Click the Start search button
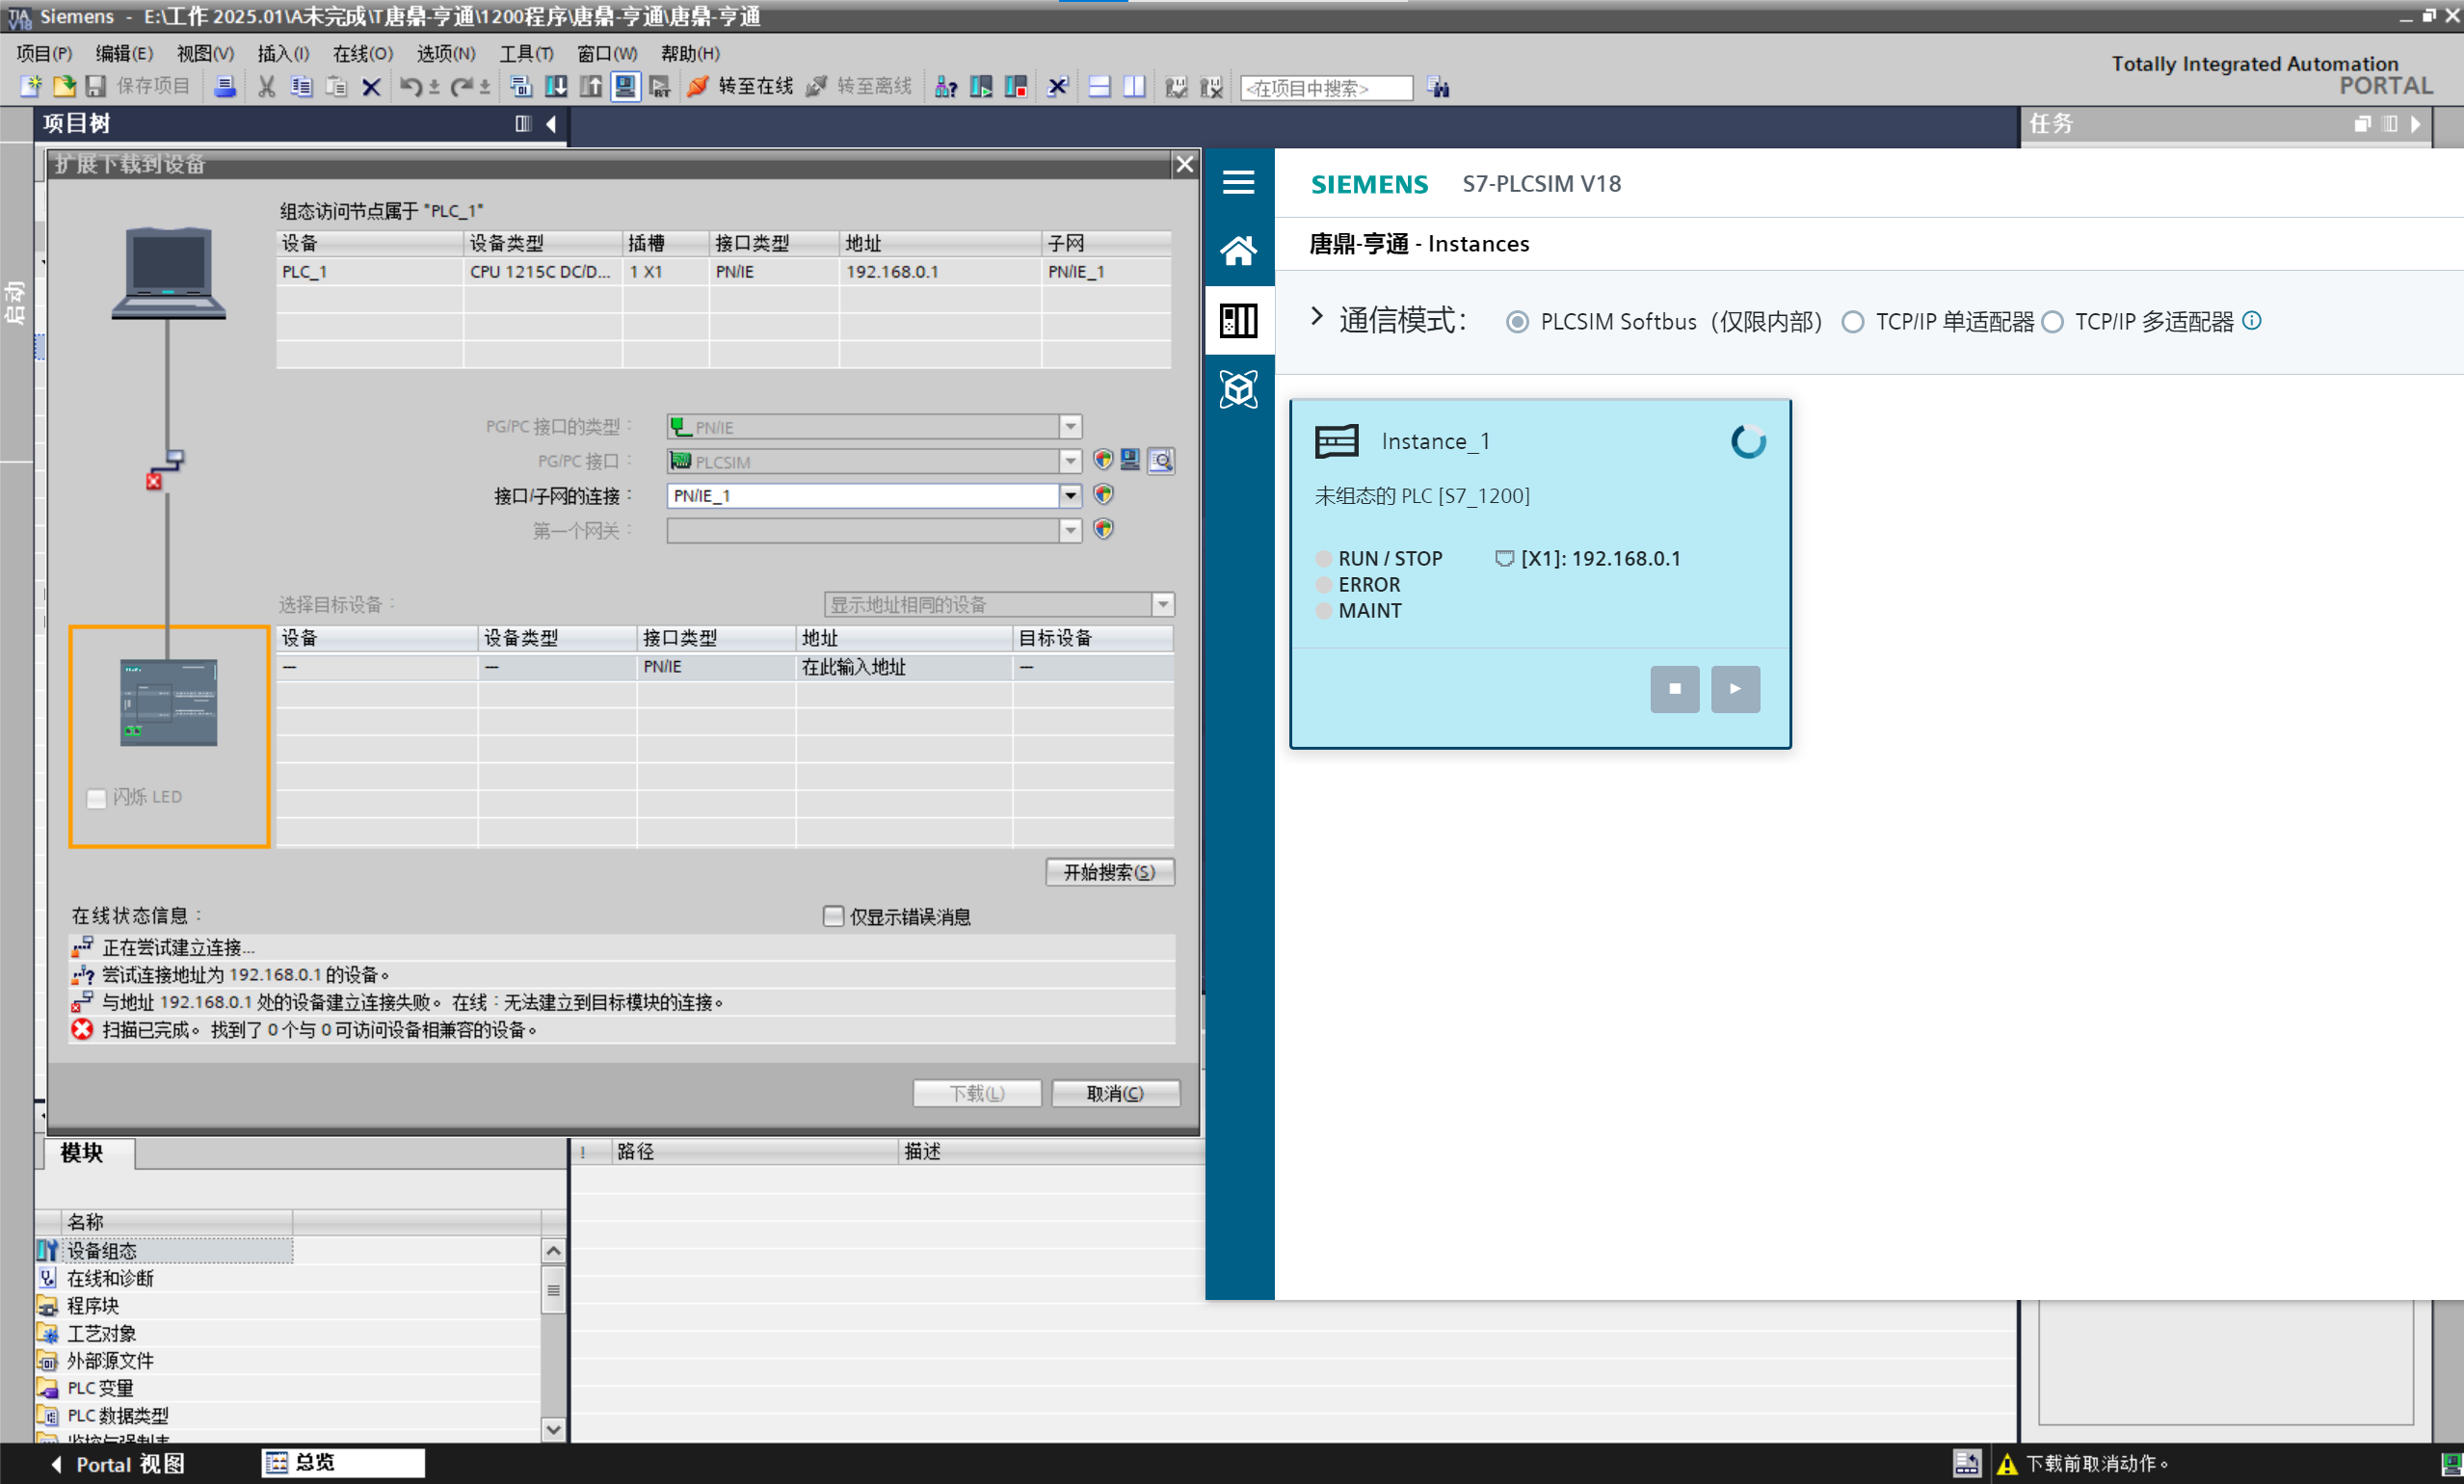Screen dimensions: 2464x1484 (x=1109, y=872)
